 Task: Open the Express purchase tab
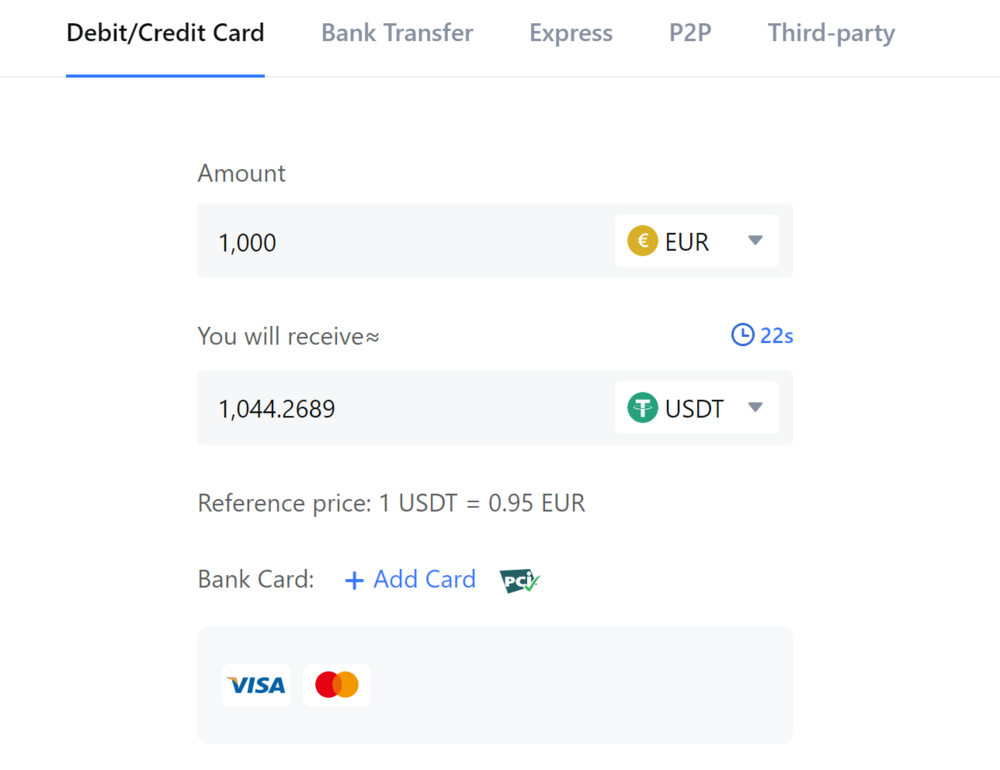(x=570, y=32)
